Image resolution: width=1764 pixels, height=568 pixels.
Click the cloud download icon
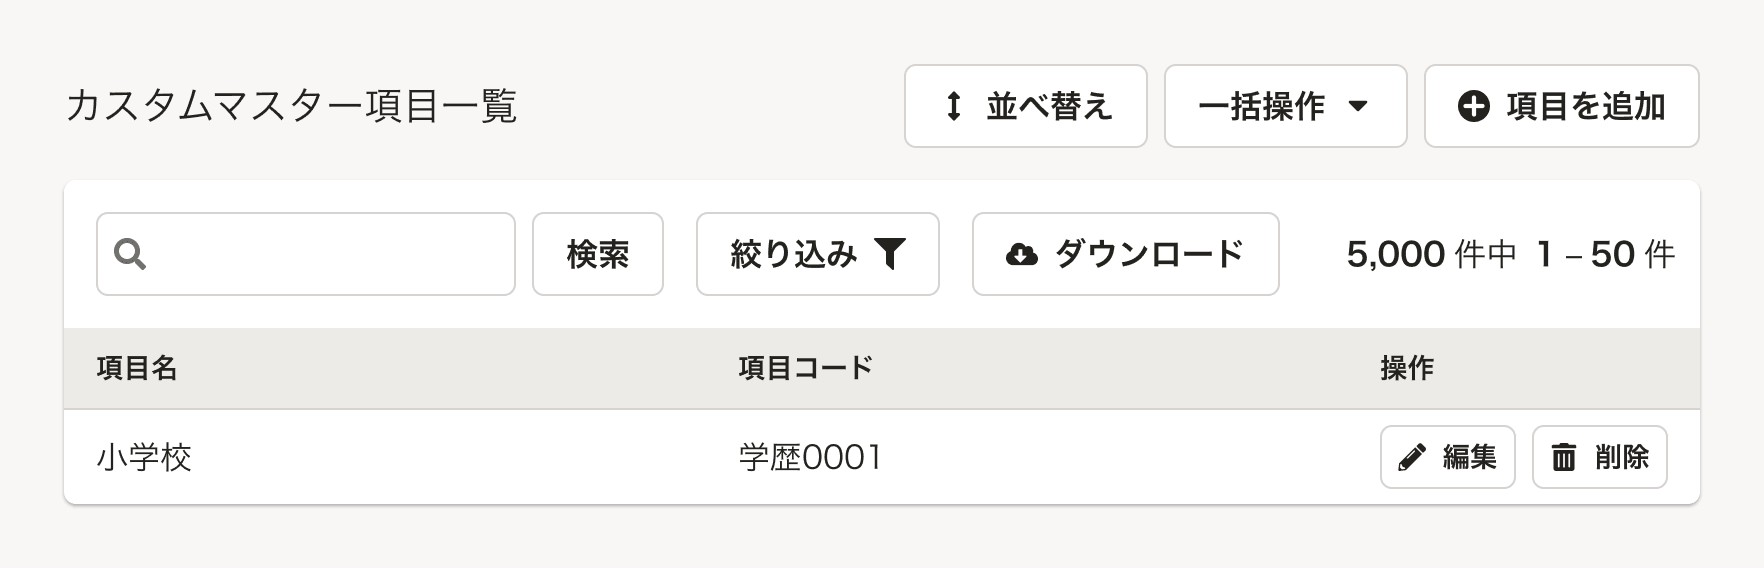1021,254
